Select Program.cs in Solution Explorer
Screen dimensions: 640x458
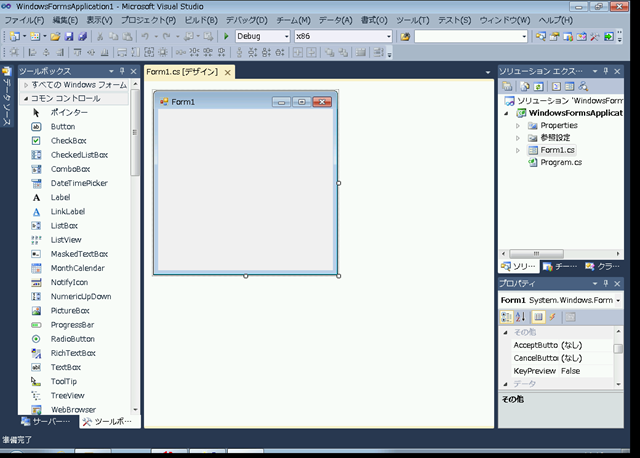tap(560, 161)
